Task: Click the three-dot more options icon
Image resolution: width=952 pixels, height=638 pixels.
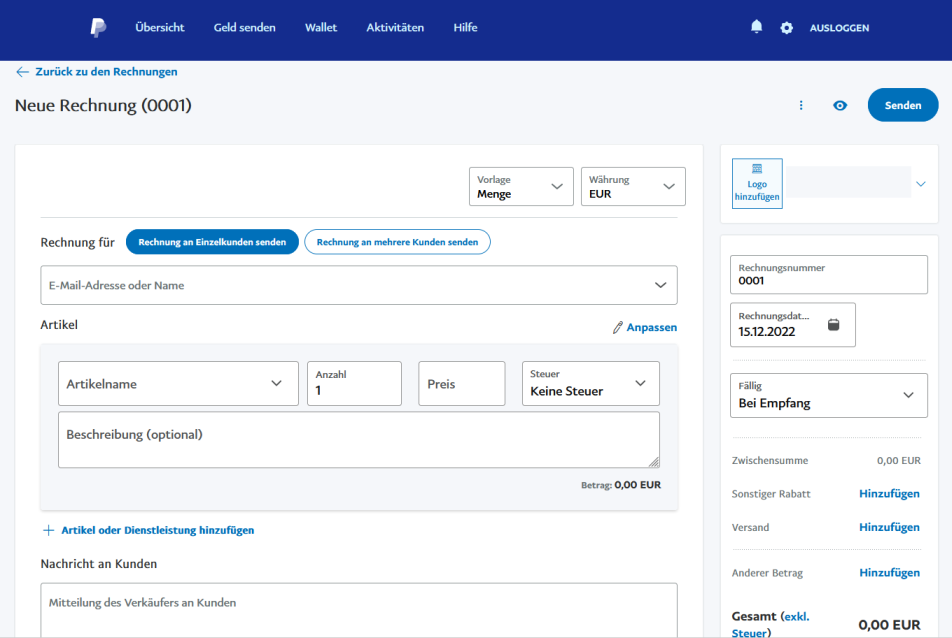Action: click(801, 105)
